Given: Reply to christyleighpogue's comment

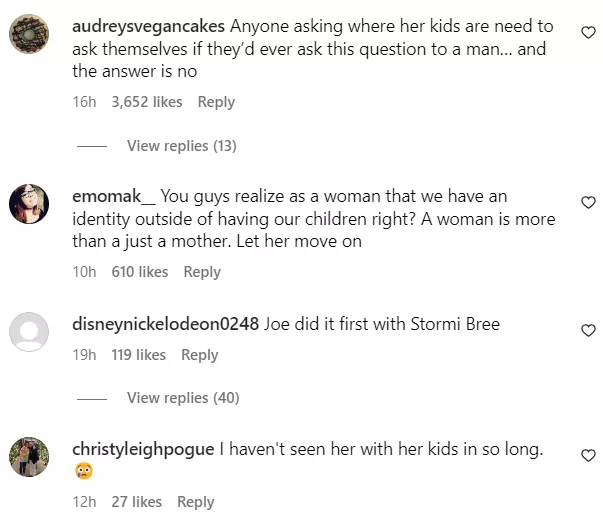Looking at the screenshot, I should [196, 502].
